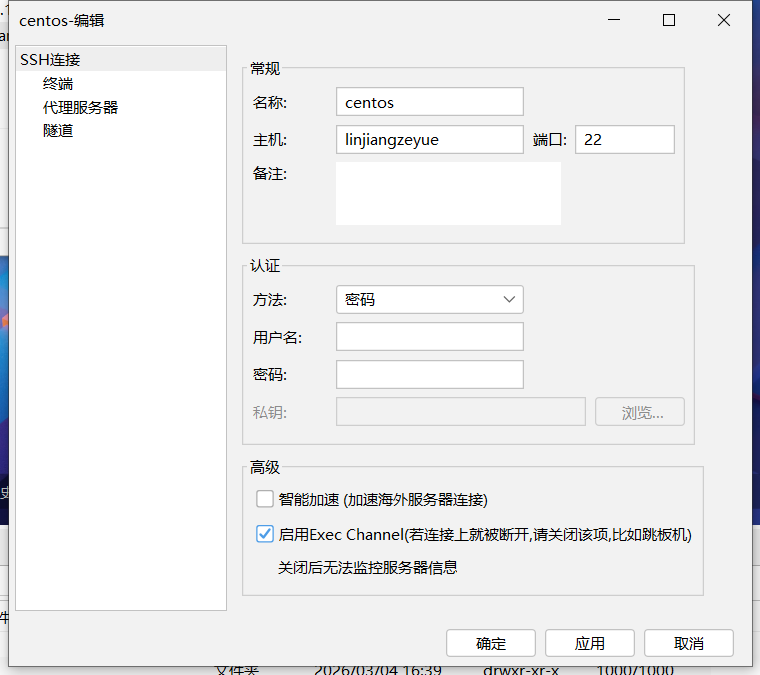Image resolution: width=760 pixels, height=675 pixels.
Task: Click the 应用 button
Action: [589, 643]
